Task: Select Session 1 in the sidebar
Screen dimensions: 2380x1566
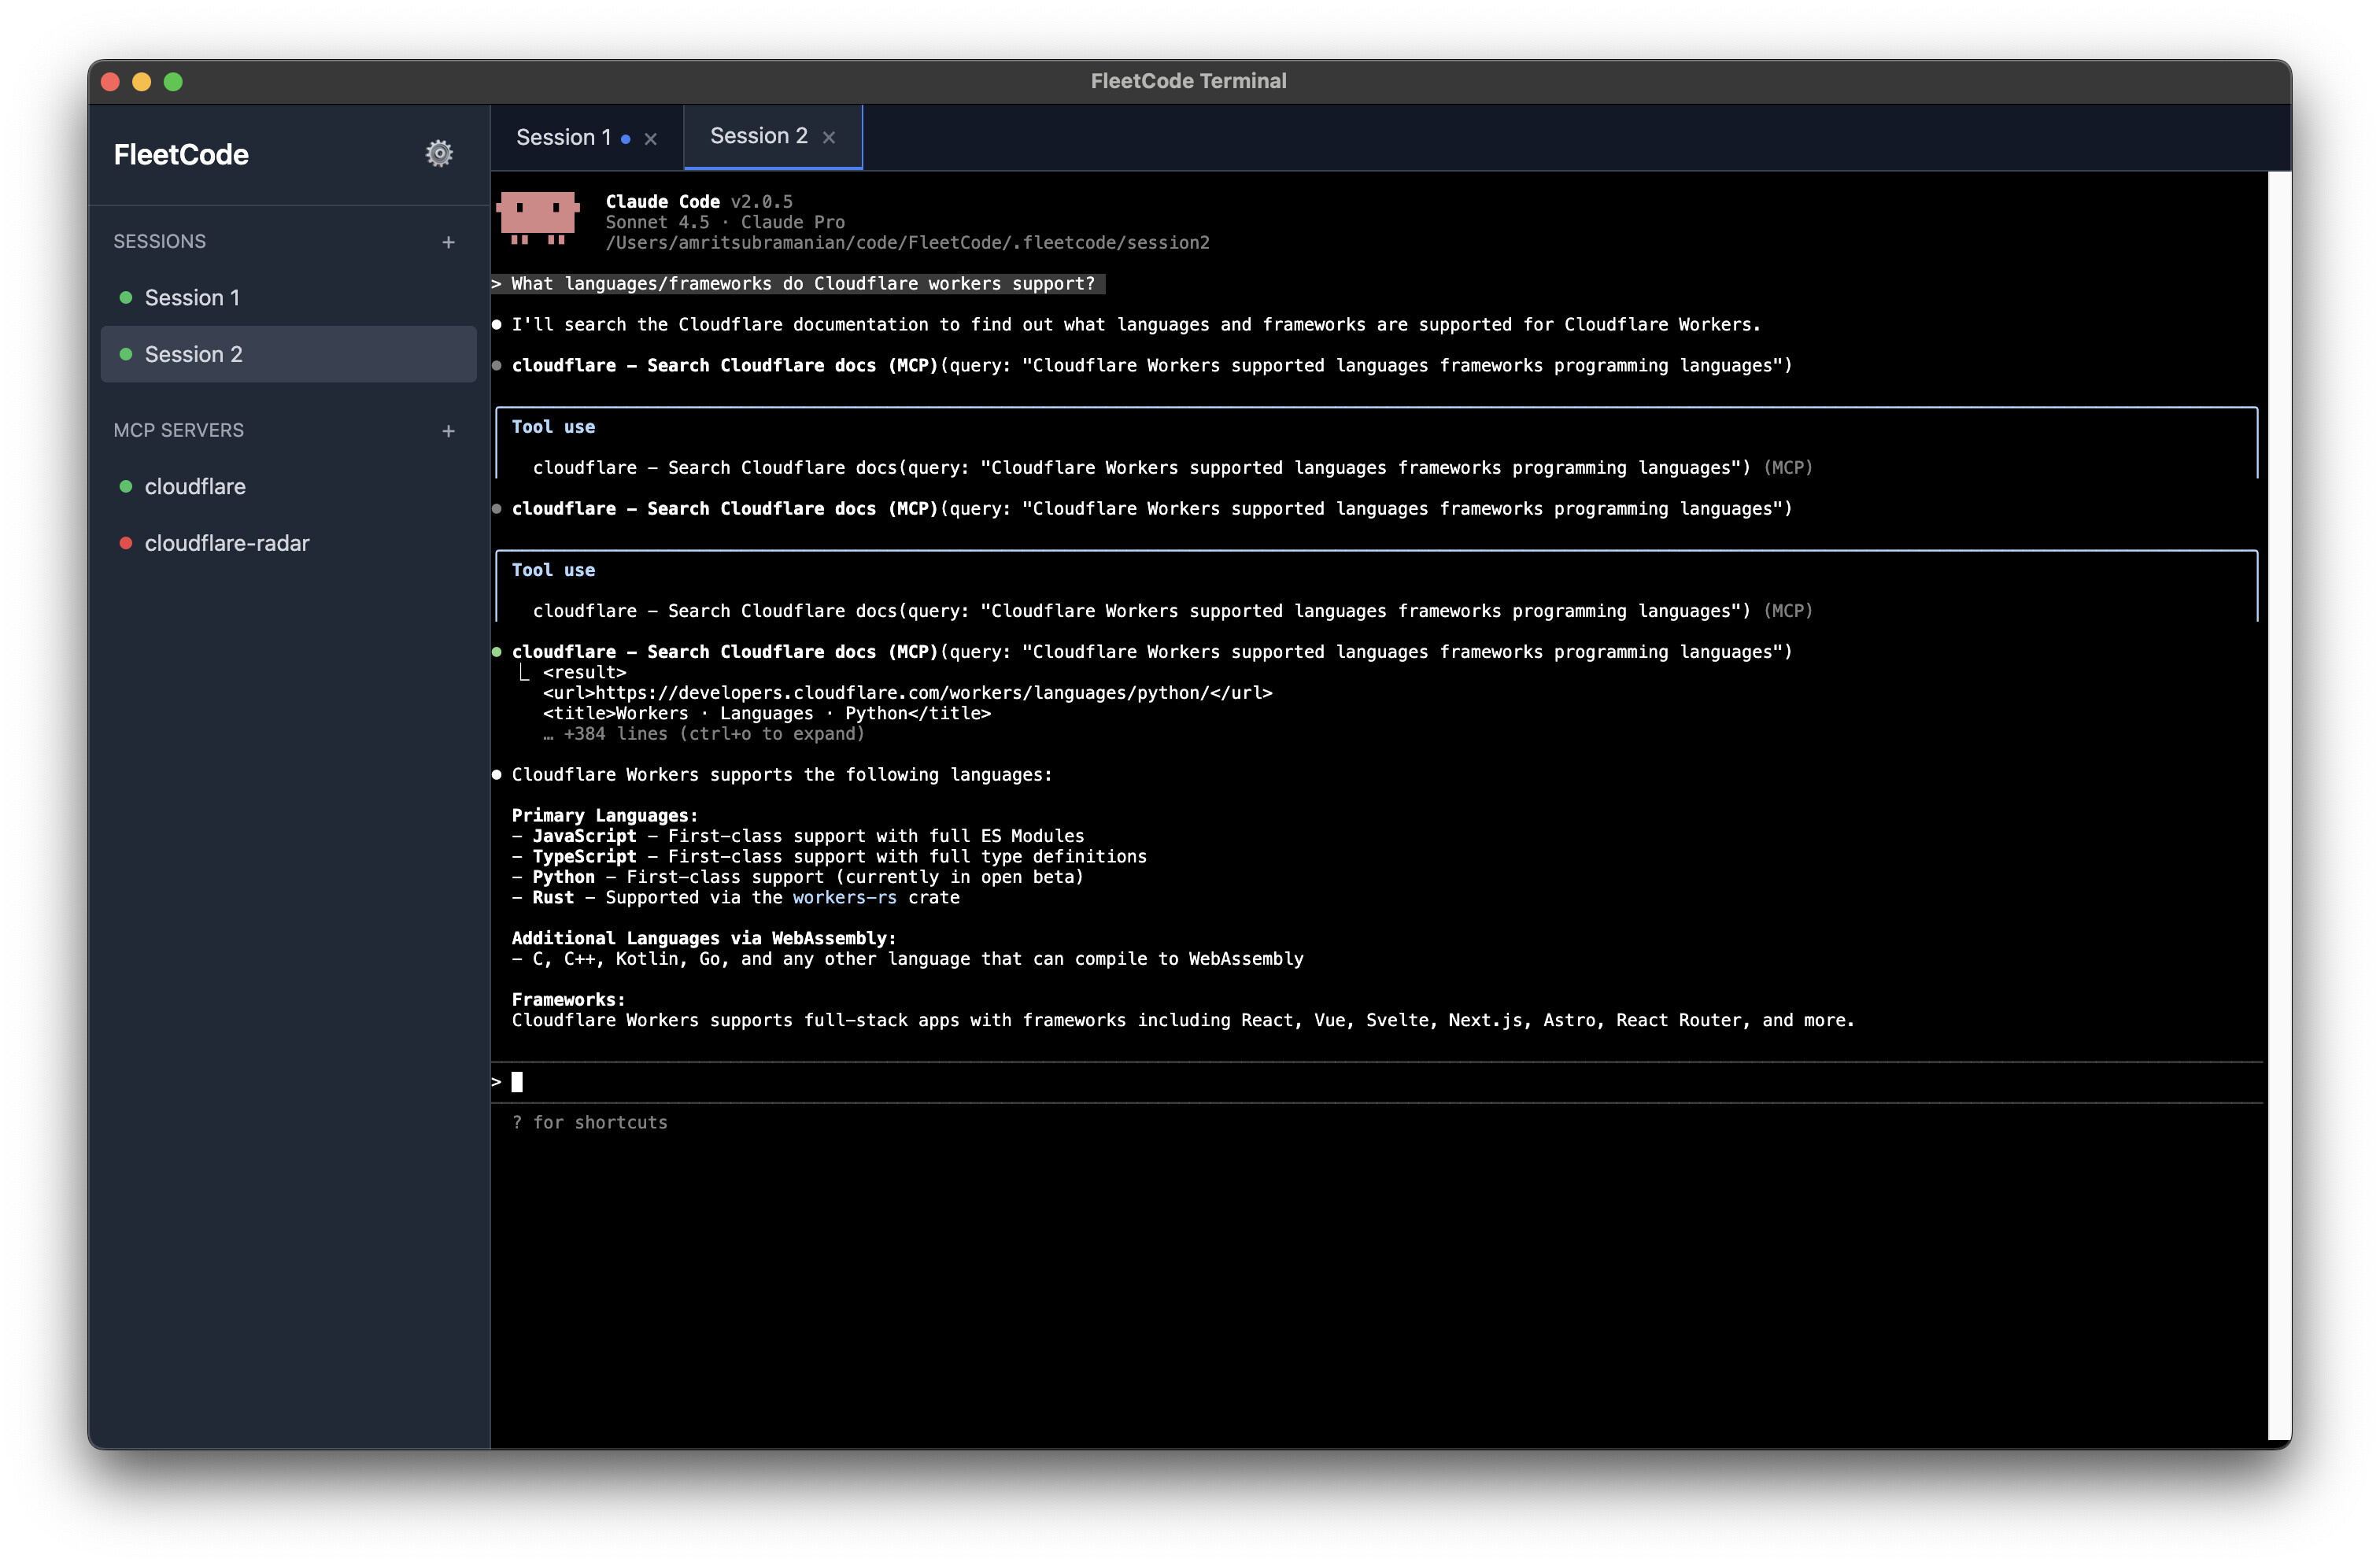Action: 192,298
